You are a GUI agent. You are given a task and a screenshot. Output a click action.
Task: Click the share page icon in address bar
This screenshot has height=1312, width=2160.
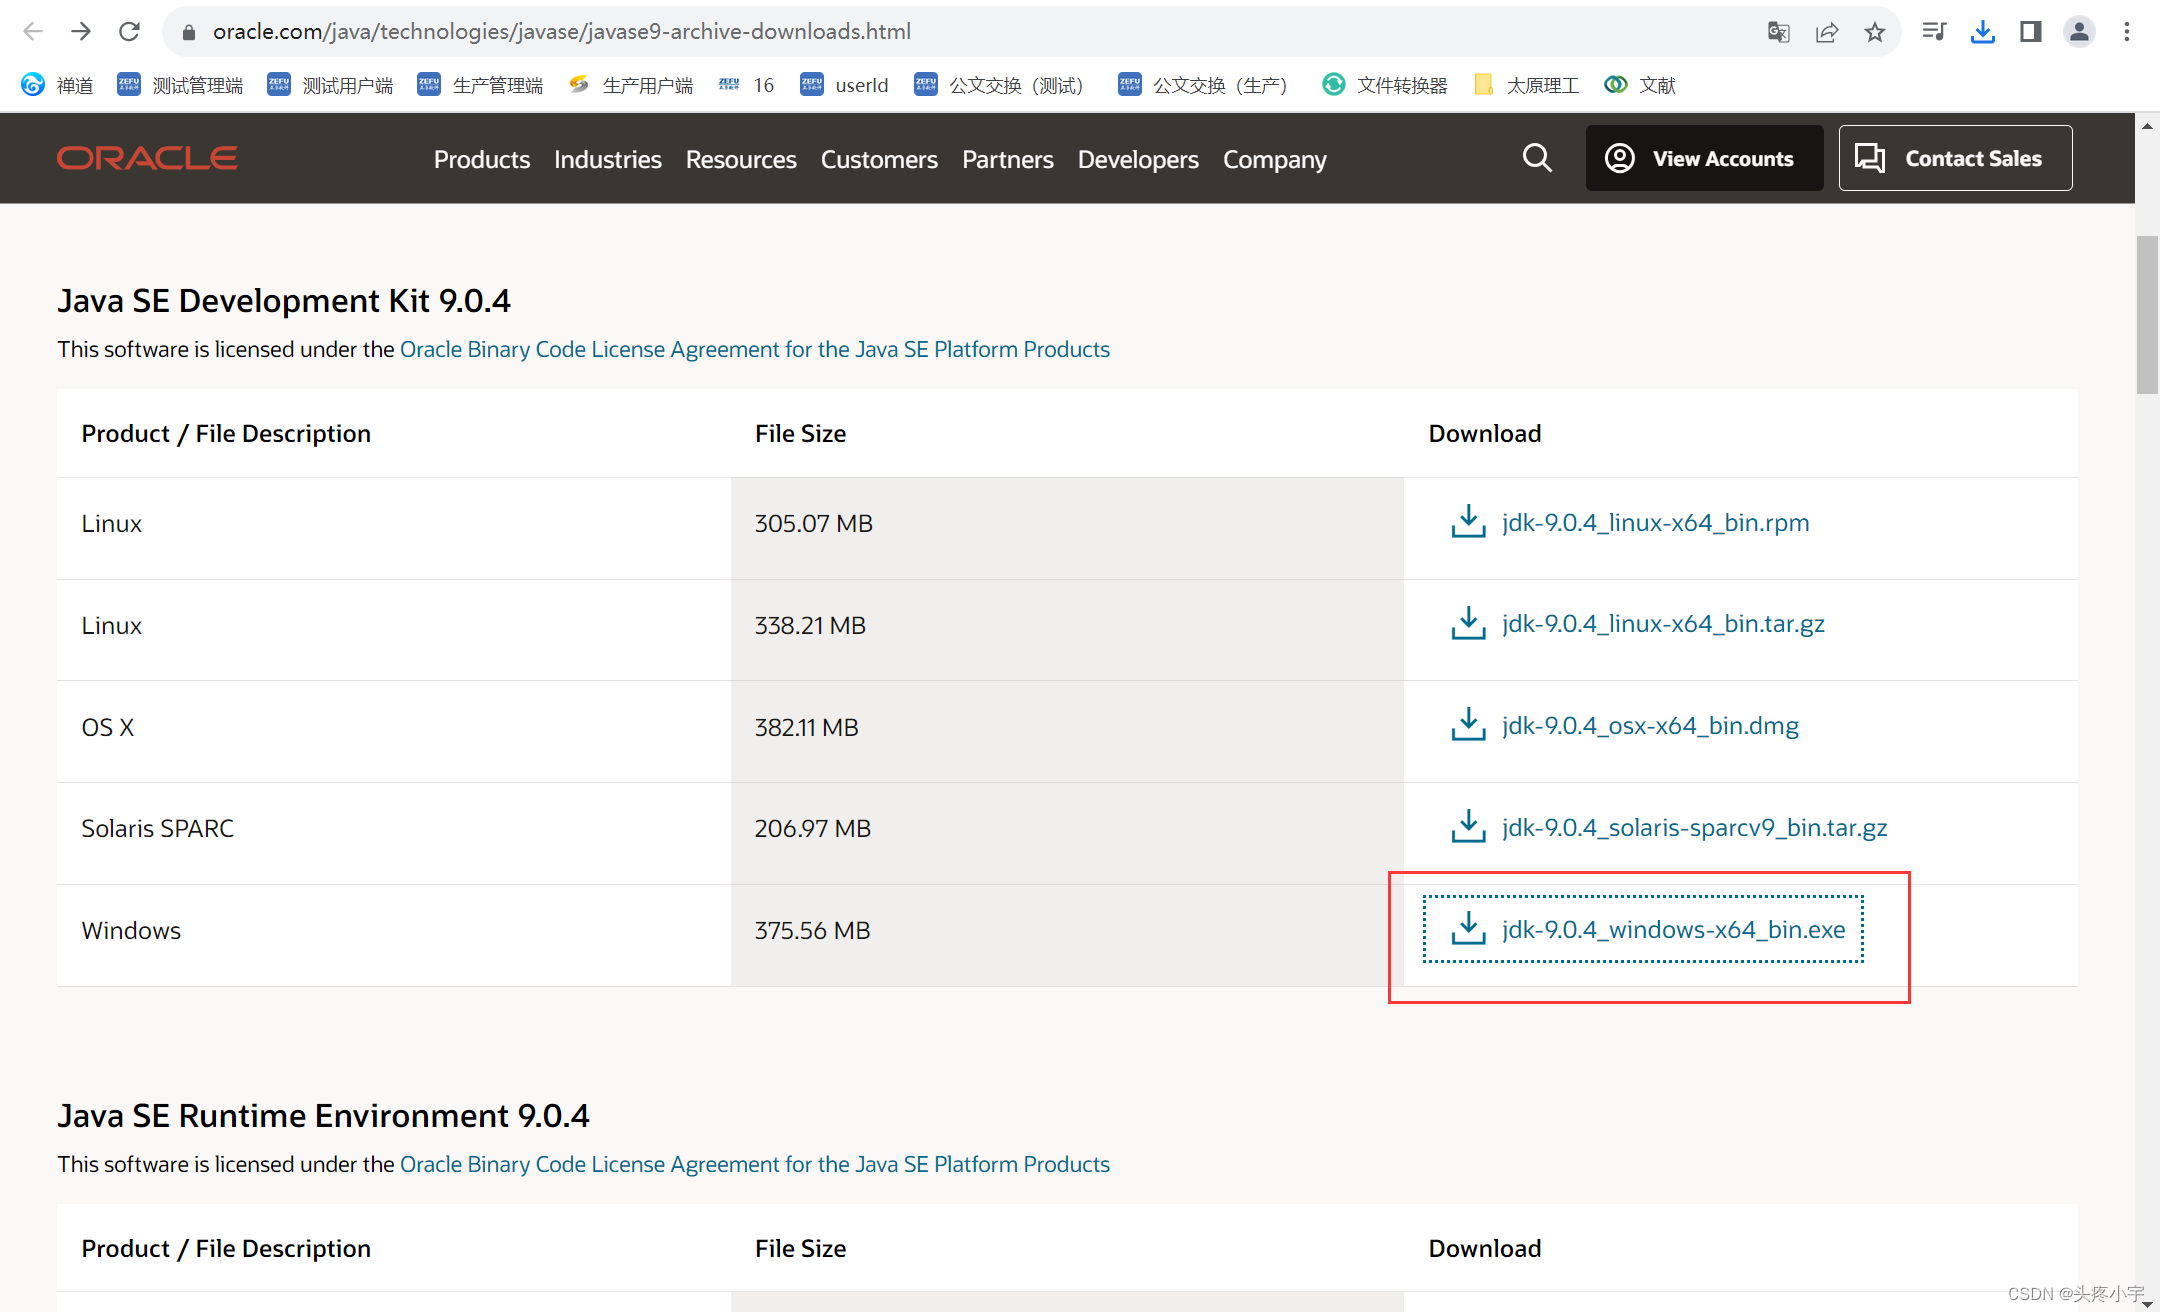pos(1827,32)
